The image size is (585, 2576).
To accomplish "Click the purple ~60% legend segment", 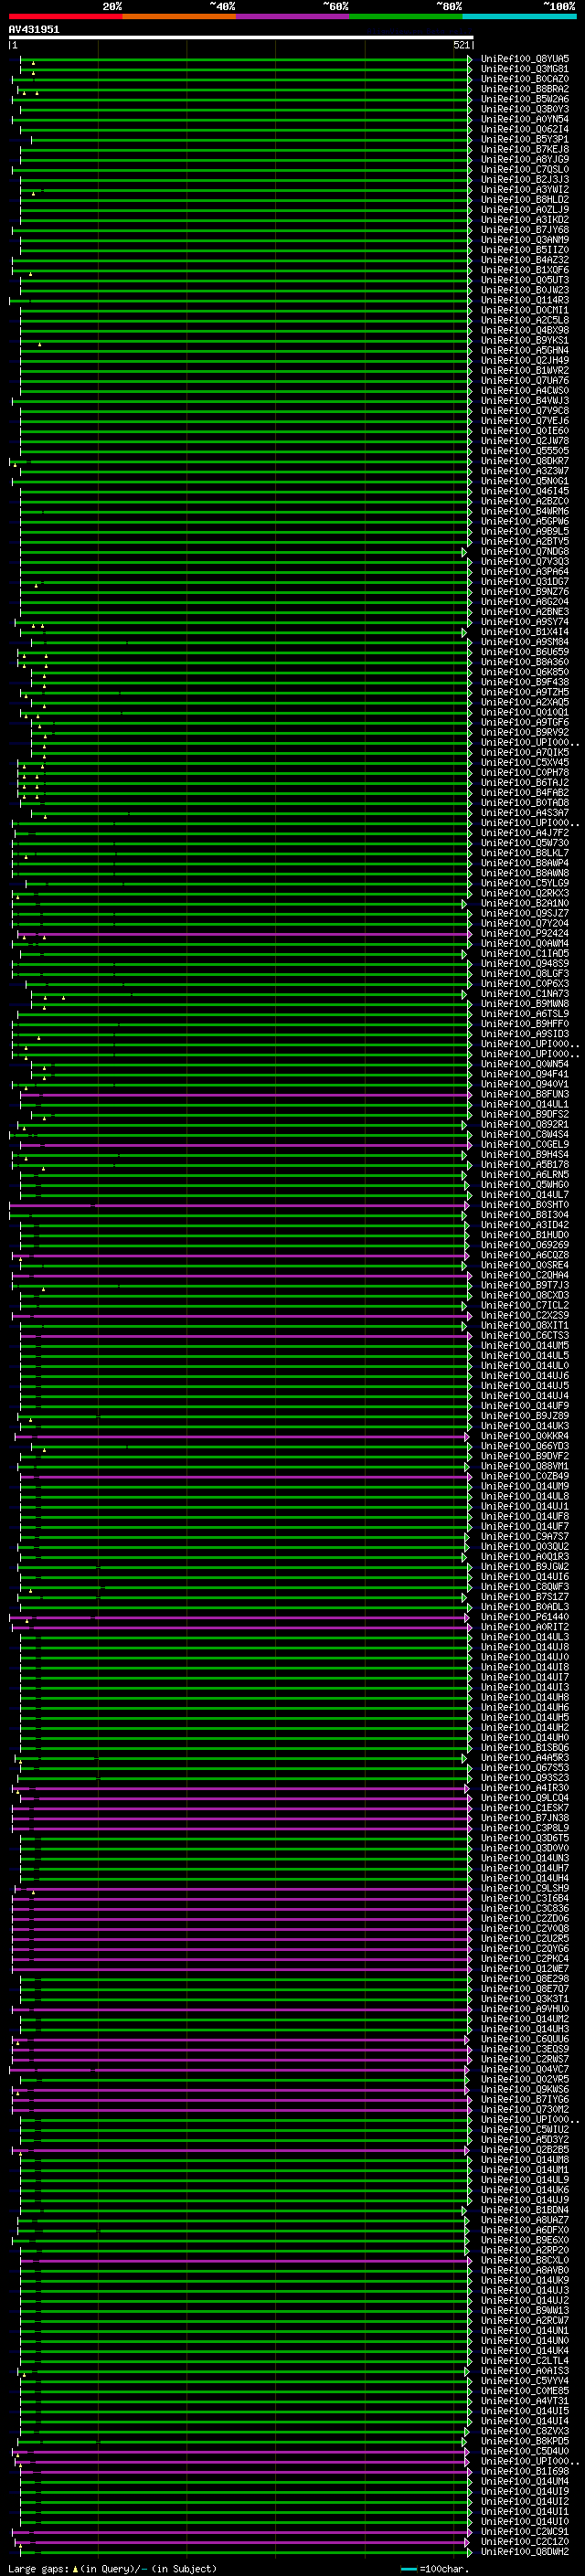I will click(292, 16).
